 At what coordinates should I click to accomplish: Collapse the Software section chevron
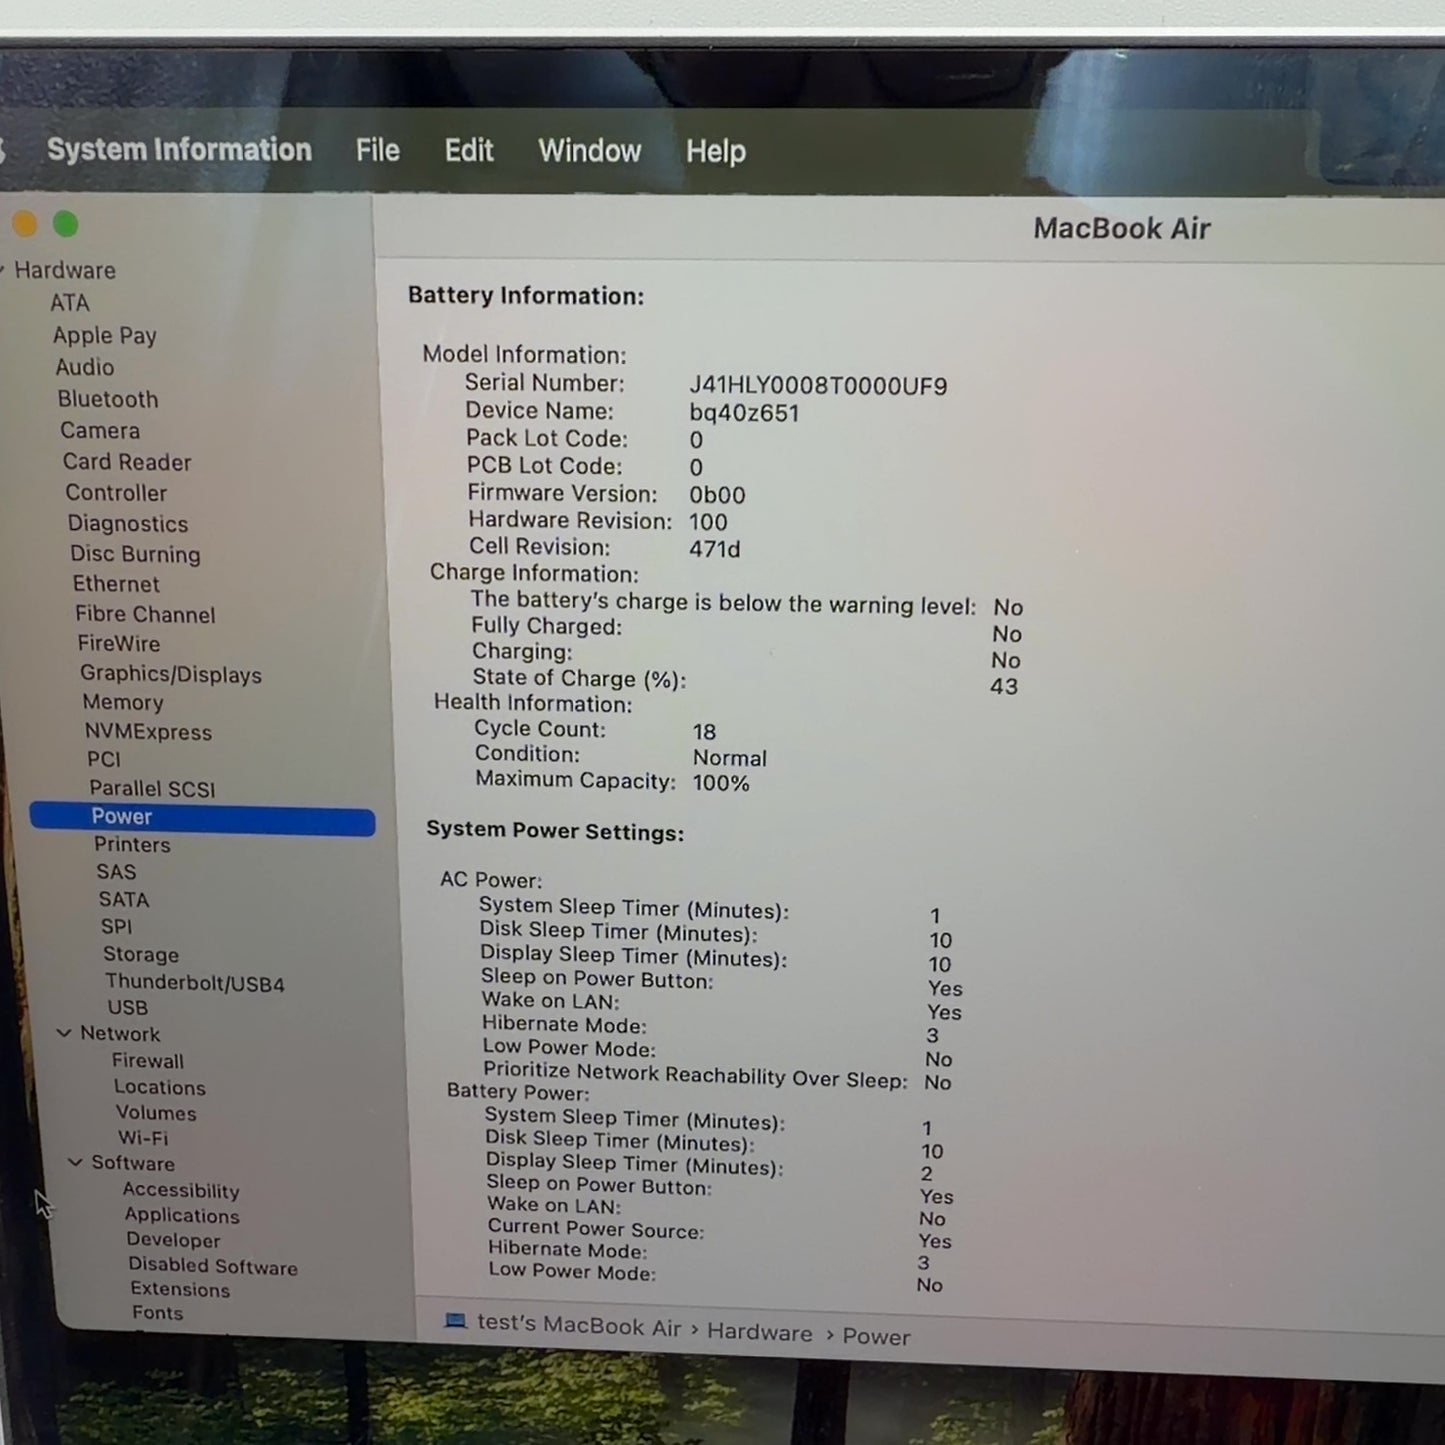tap(75, 1162)
